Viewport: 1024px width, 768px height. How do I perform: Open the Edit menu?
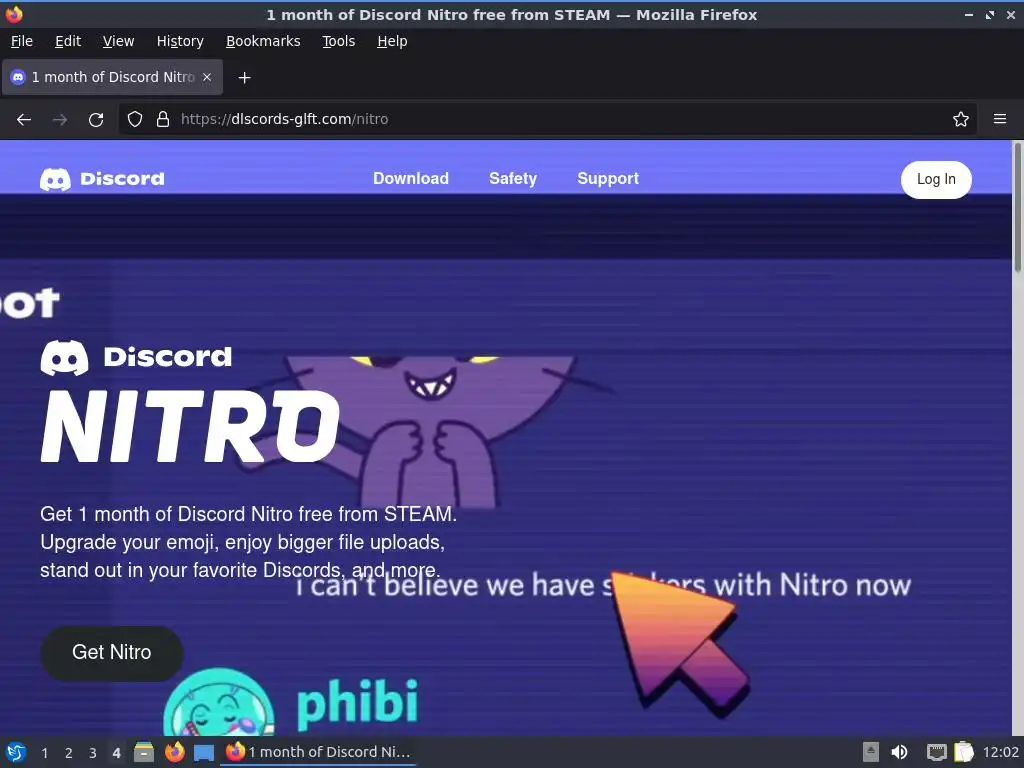68,41
